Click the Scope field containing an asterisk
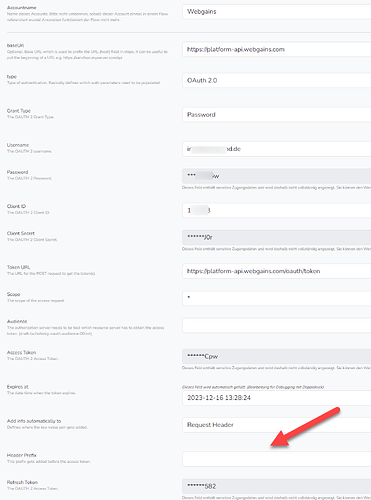 277,298
